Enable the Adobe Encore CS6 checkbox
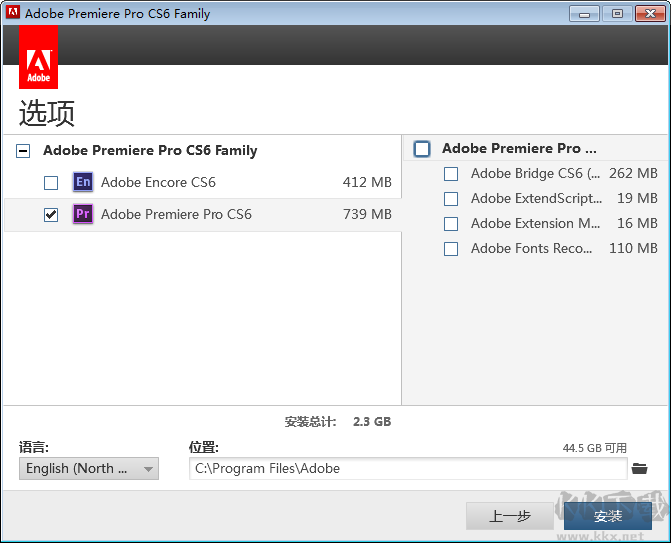This screenshot has width=671, height=543. click(x=51, y=183)
